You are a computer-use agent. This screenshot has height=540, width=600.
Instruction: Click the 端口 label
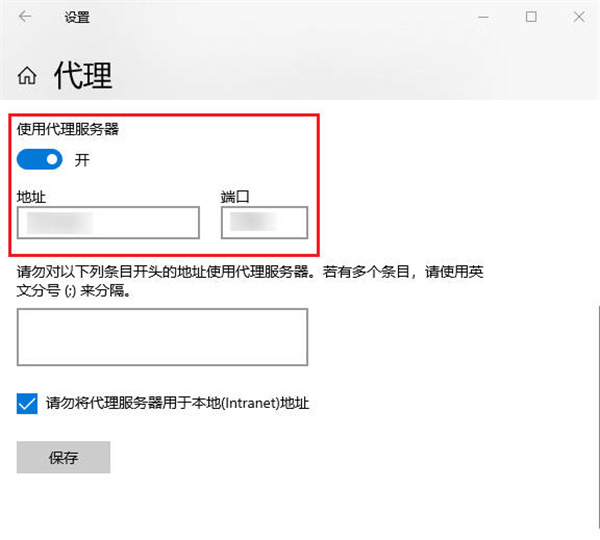pos(235,197)
